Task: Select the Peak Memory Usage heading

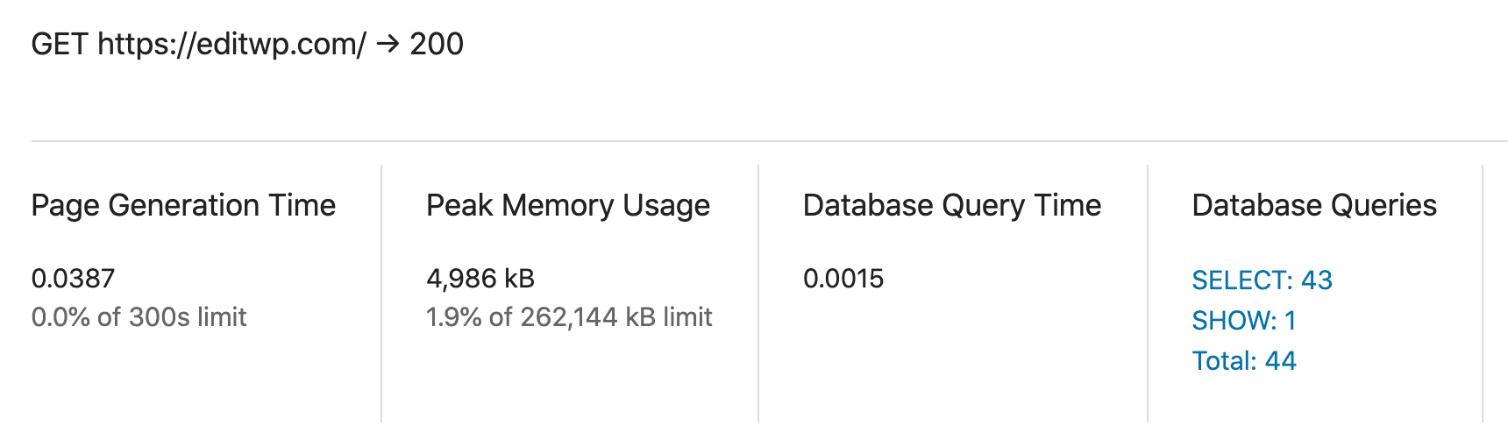Action: coord(568,206)
